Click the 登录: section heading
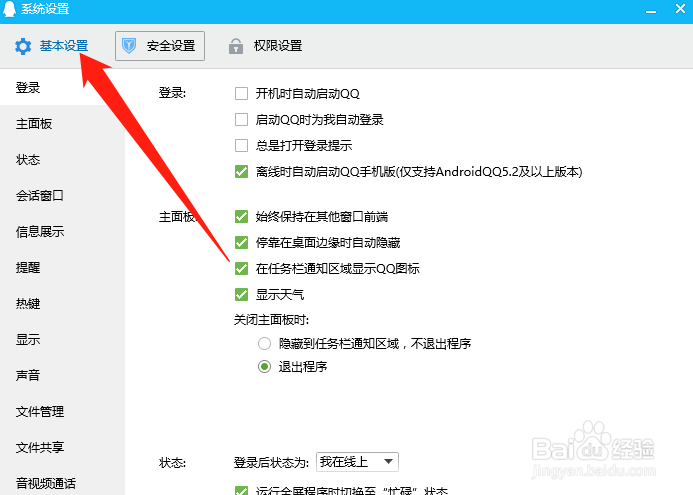Viewport: 693px width, 495px height. coord(172,93)
